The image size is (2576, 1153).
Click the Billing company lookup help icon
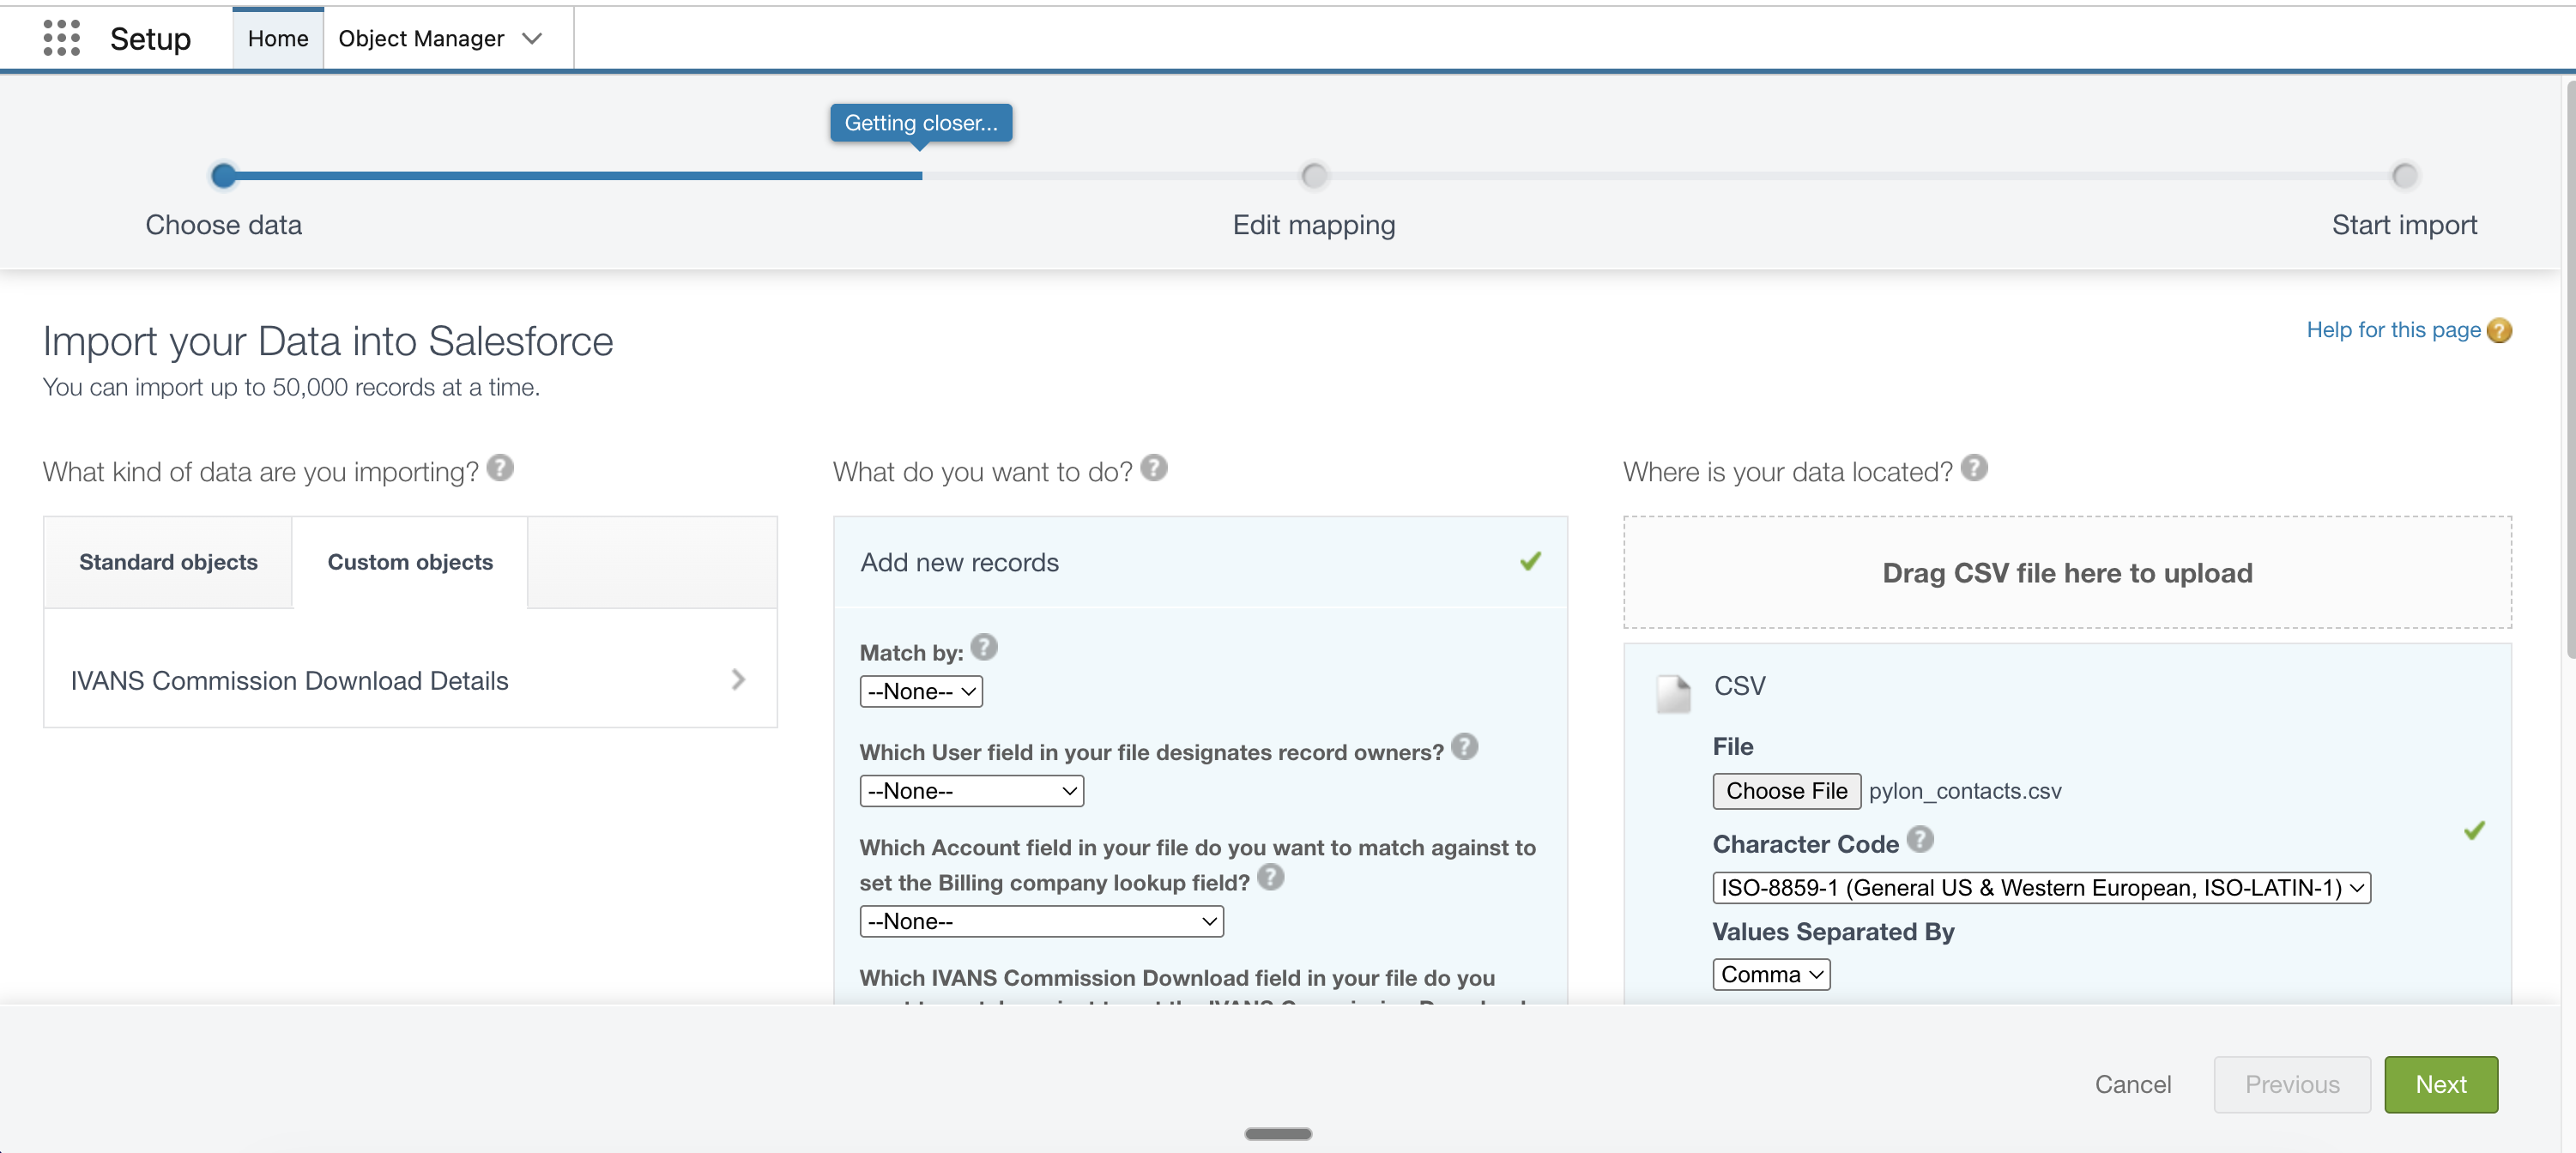1271,878
